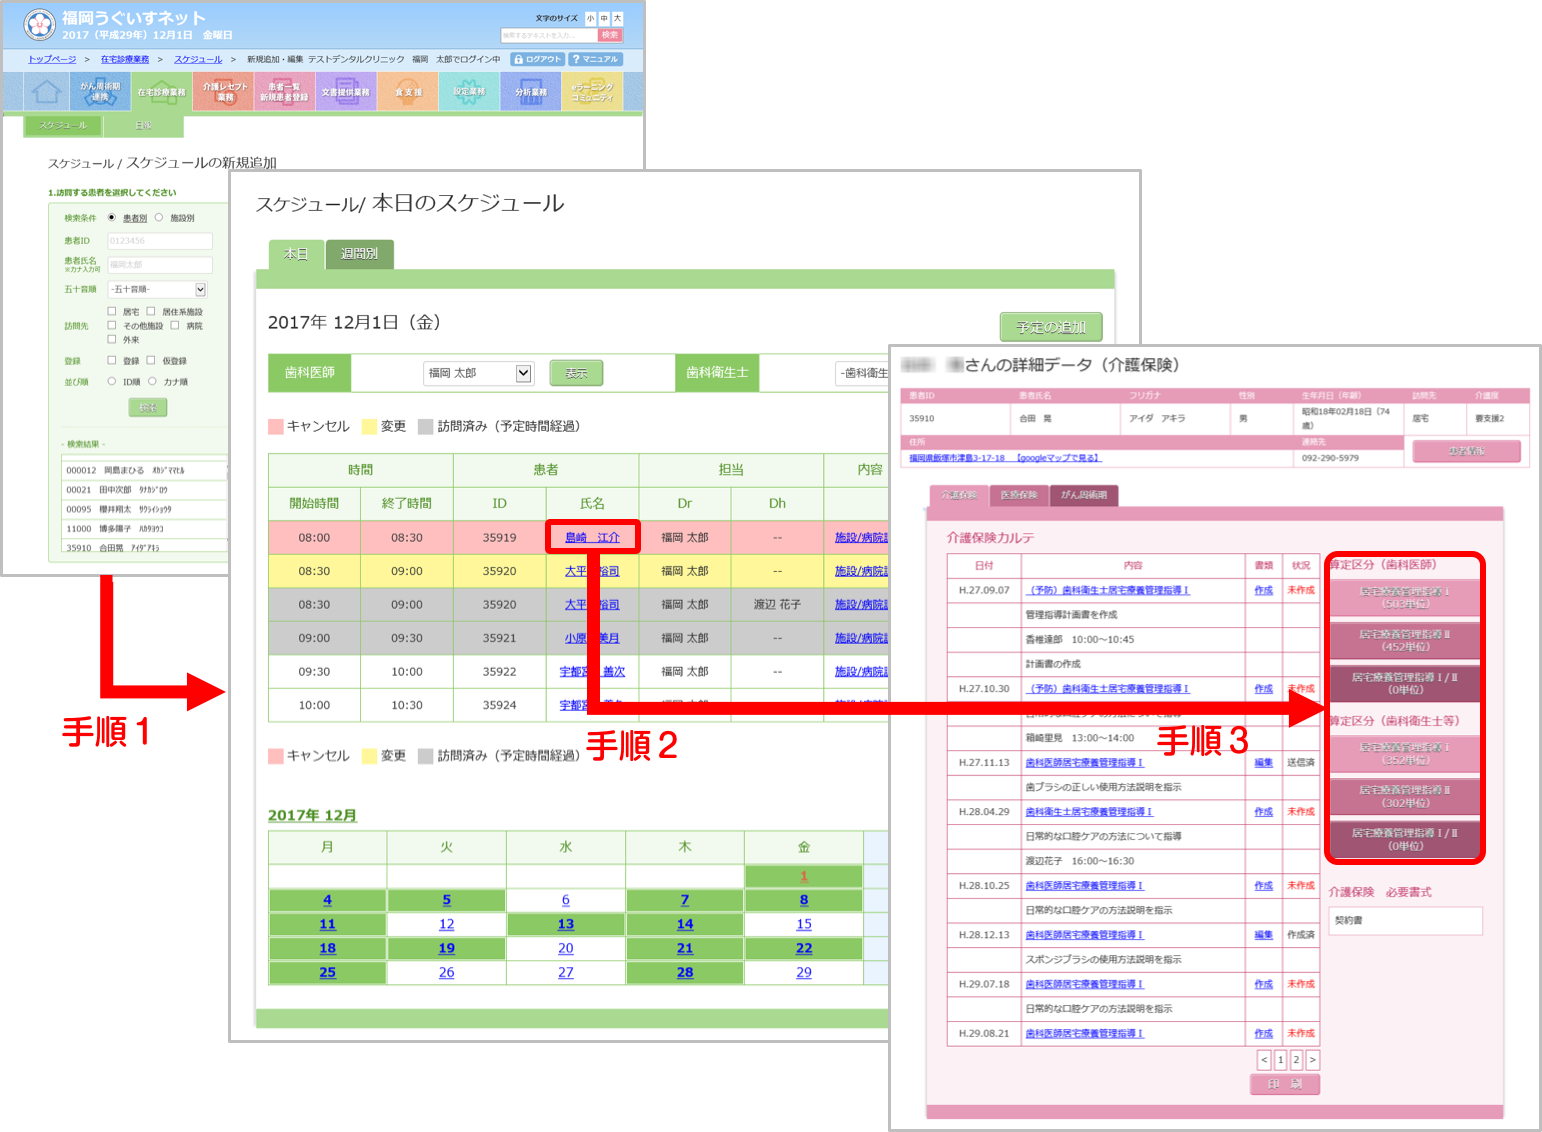Switch to the 週間別 tab
Viewport: 1542px width, 1132px height.
(x=359, y=254)
